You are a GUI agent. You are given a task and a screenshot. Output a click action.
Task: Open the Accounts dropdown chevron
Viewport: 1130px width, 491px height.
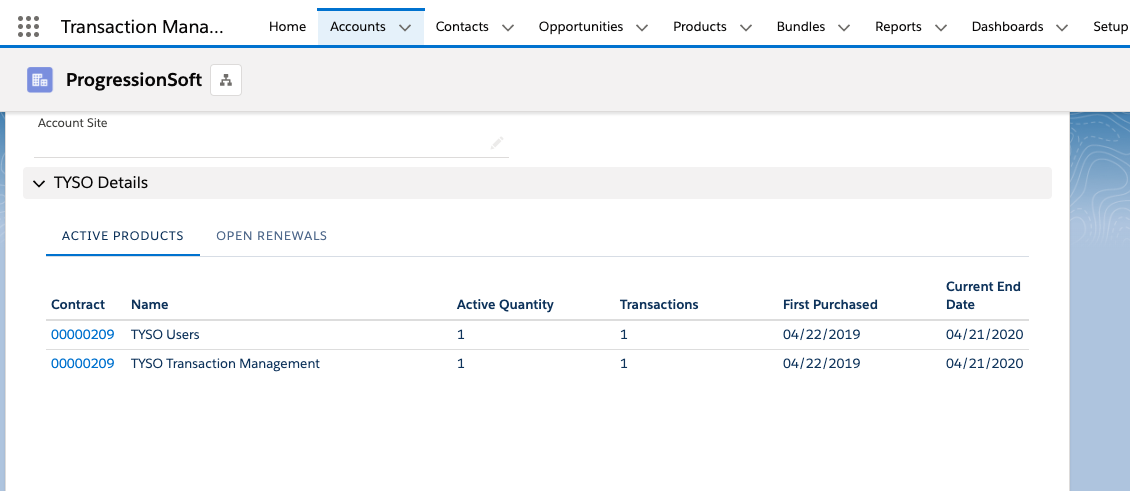[405, 28]
